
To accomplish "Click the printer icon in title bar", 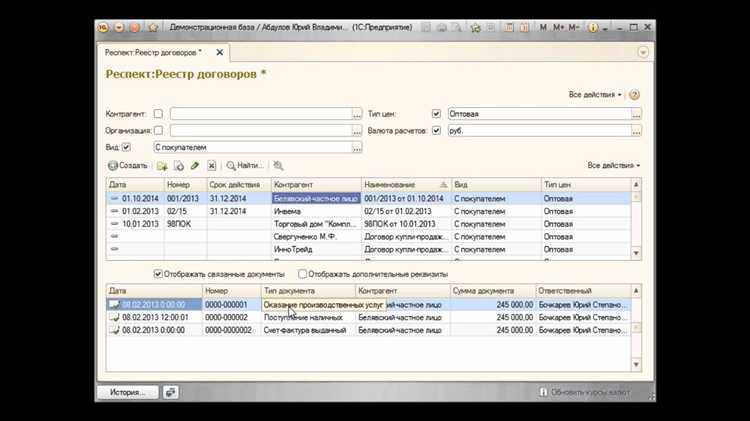I will click(441, 28).
